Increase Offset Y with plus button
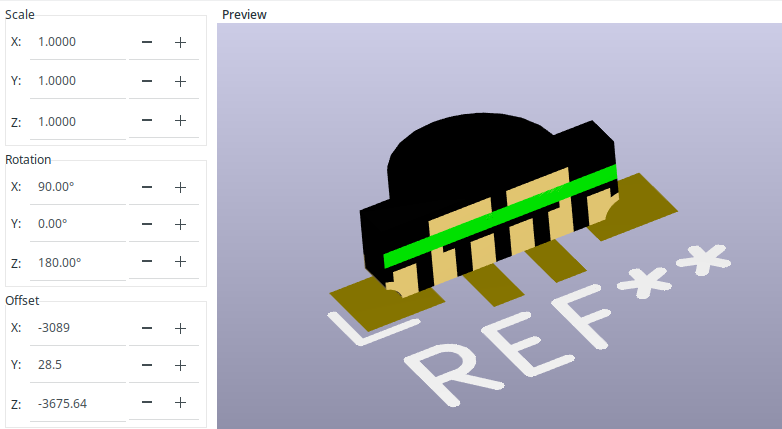Viewport: 782px width, 429px height. 181,366
